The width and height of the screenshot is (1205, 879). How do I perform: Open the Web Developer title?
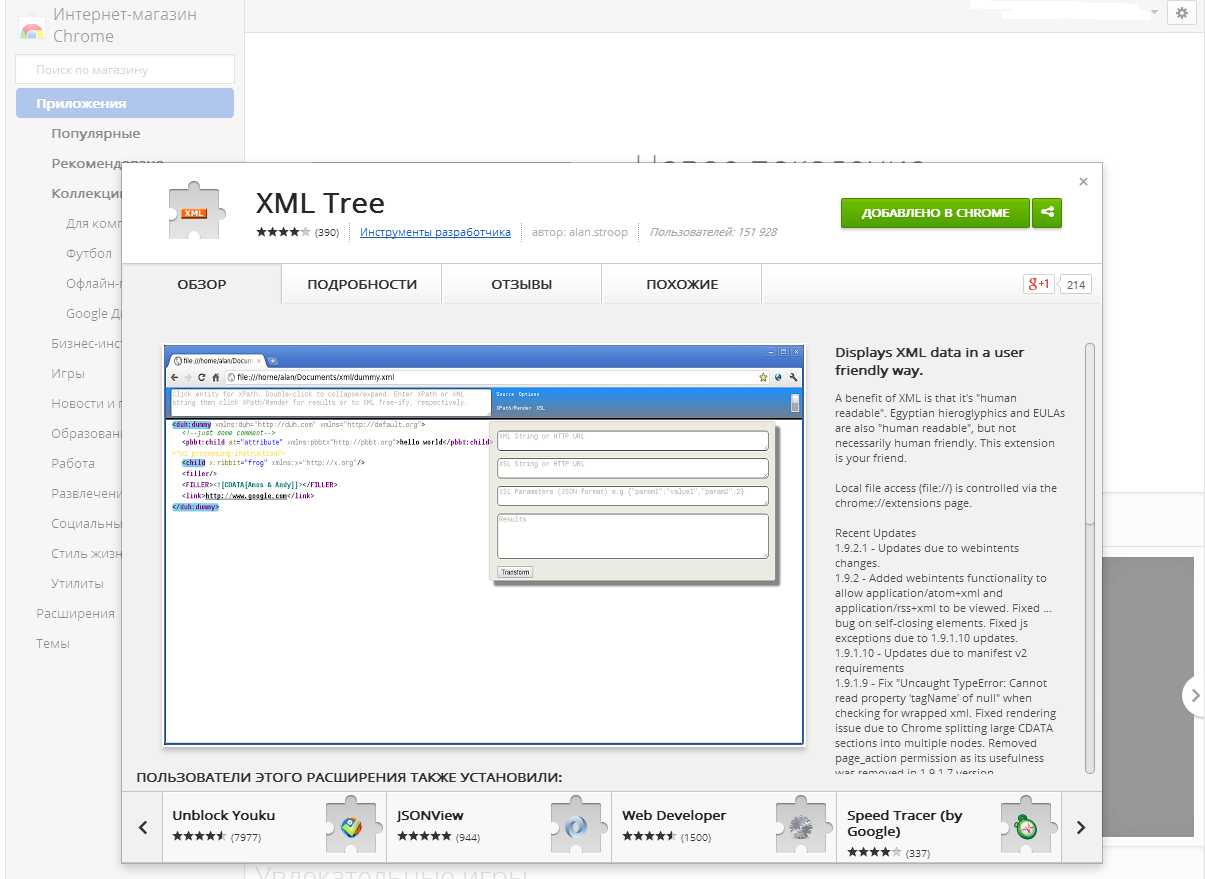click(674, 815)
